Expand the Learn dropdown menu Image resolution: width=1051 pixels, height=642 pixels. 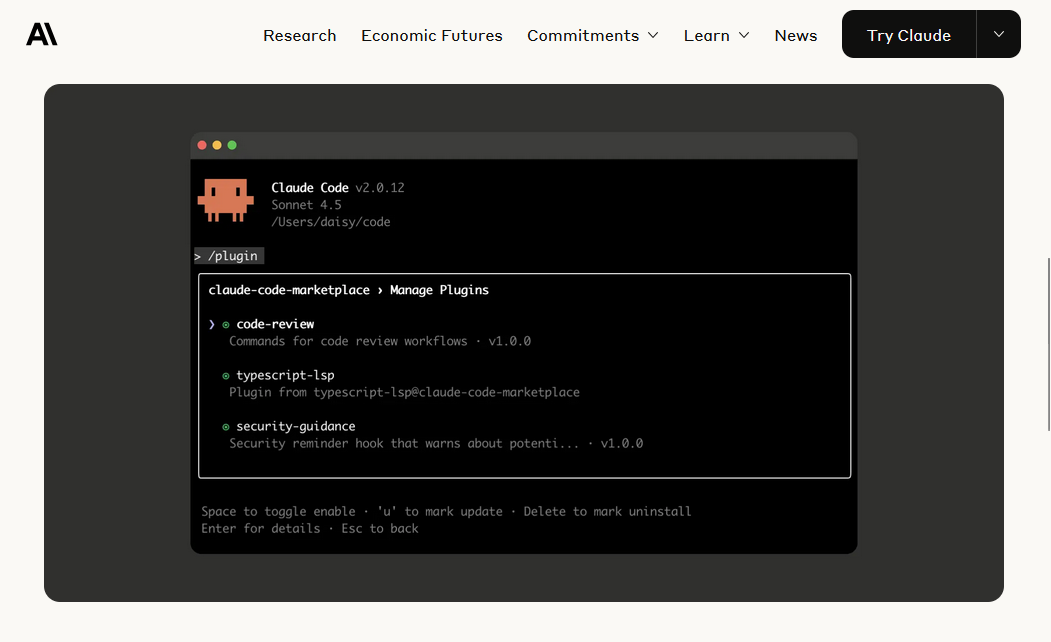coord(716,35)
